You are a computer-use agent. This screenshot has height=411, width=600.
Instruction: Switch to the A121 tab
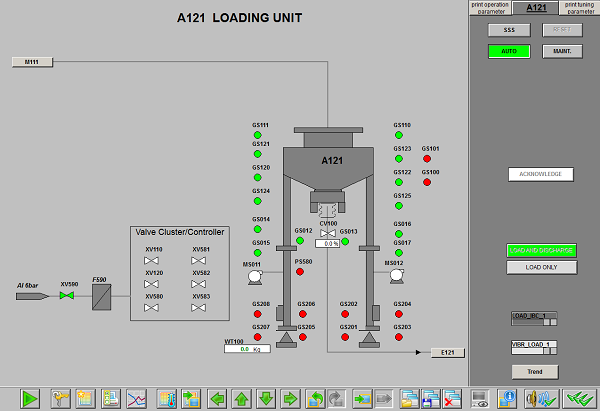click(536, 8)
